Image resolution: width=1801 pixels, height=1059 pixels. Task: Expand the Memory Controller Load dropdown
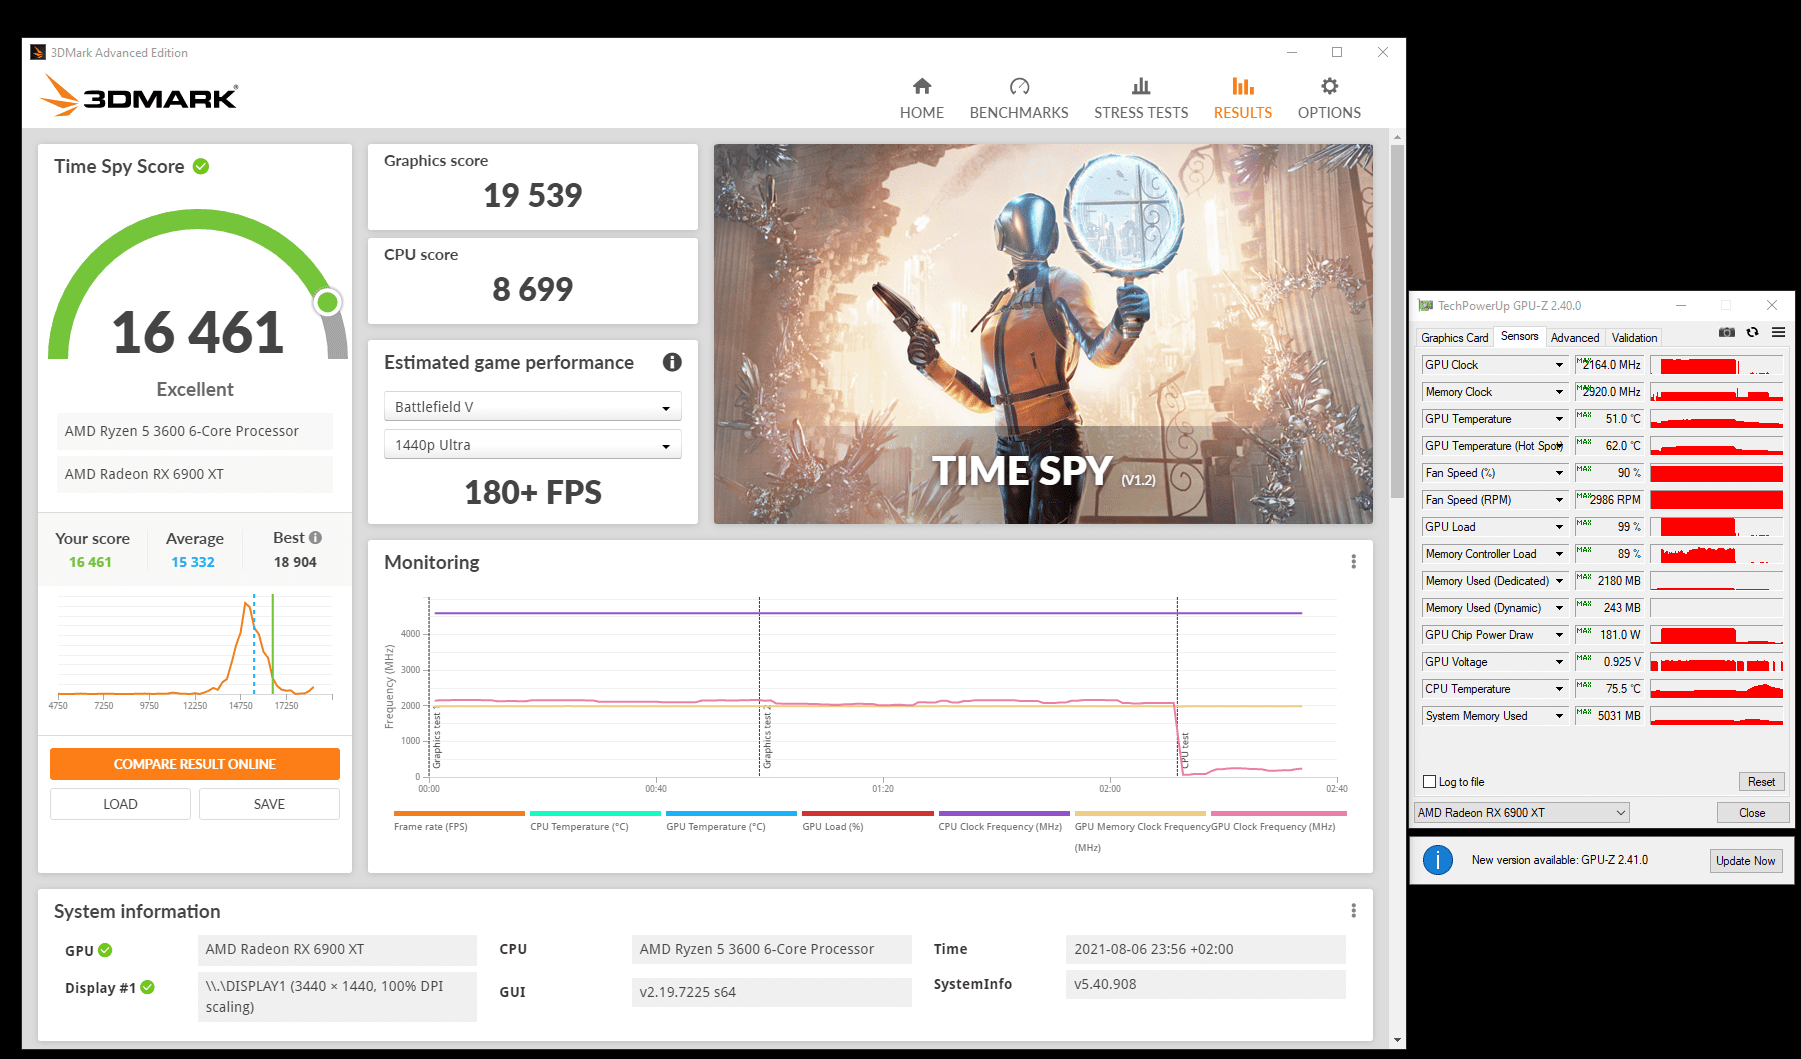[1559, 554]
